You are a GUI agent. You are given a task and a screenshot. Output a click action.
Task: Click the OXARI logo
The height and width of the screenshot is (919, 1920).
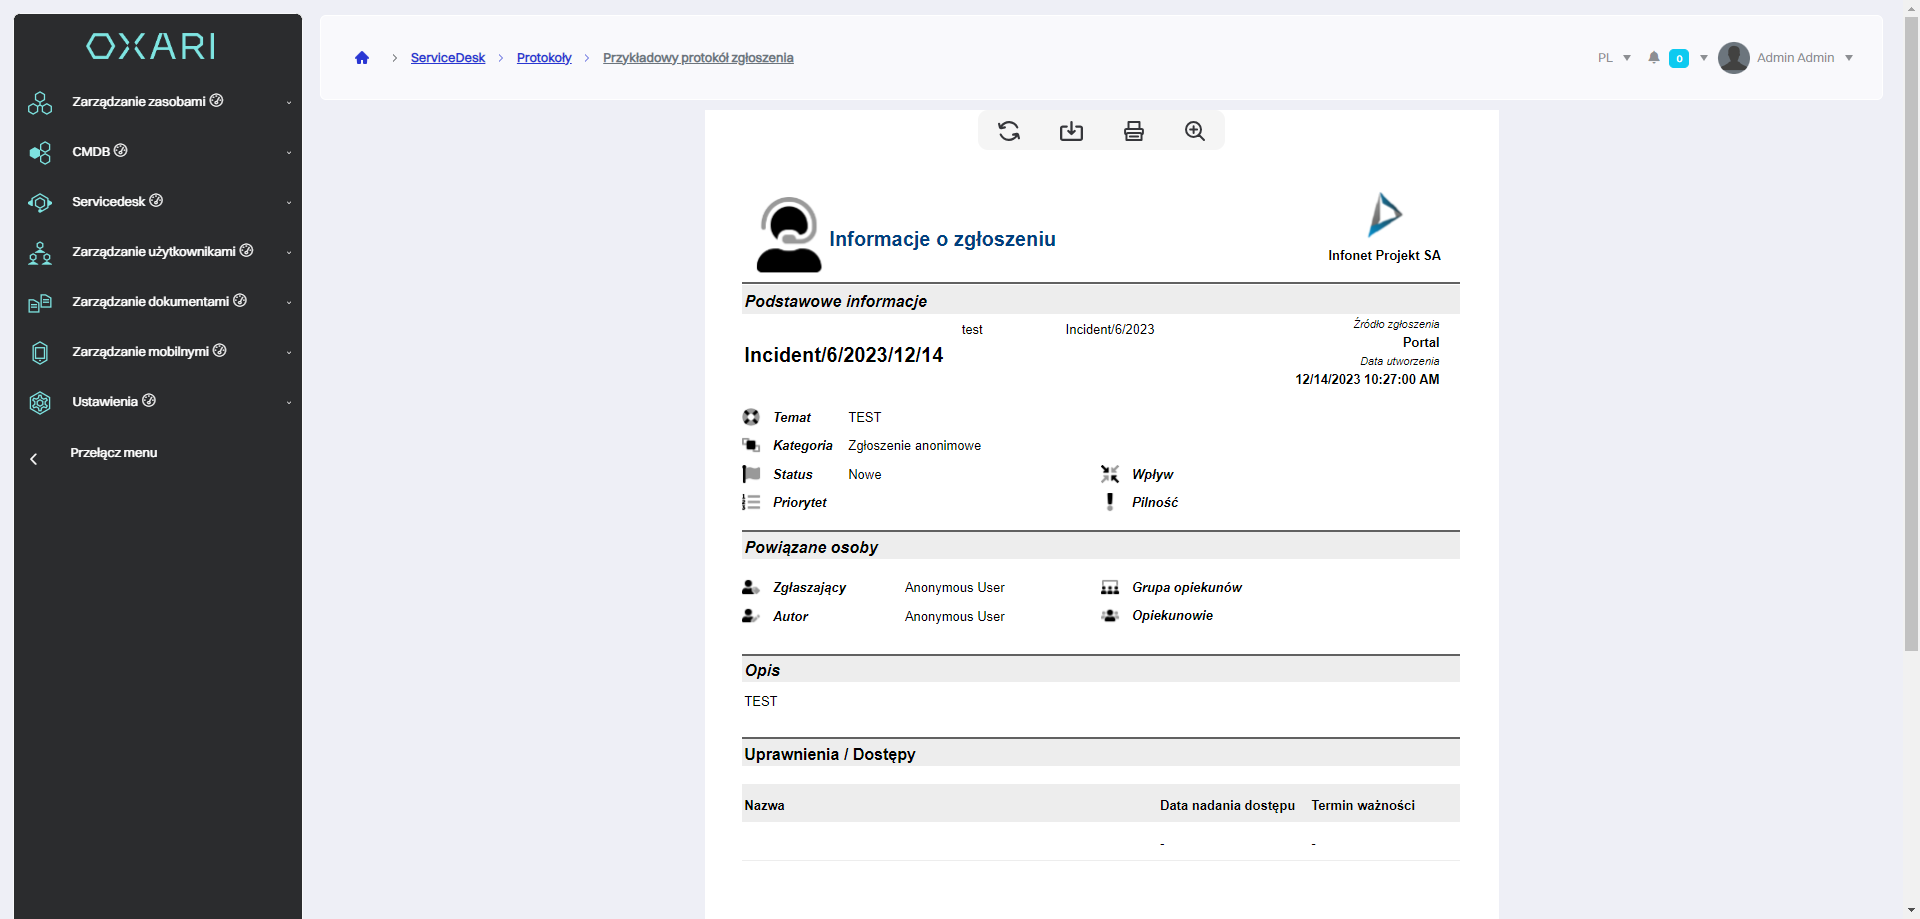click(151, 46)
